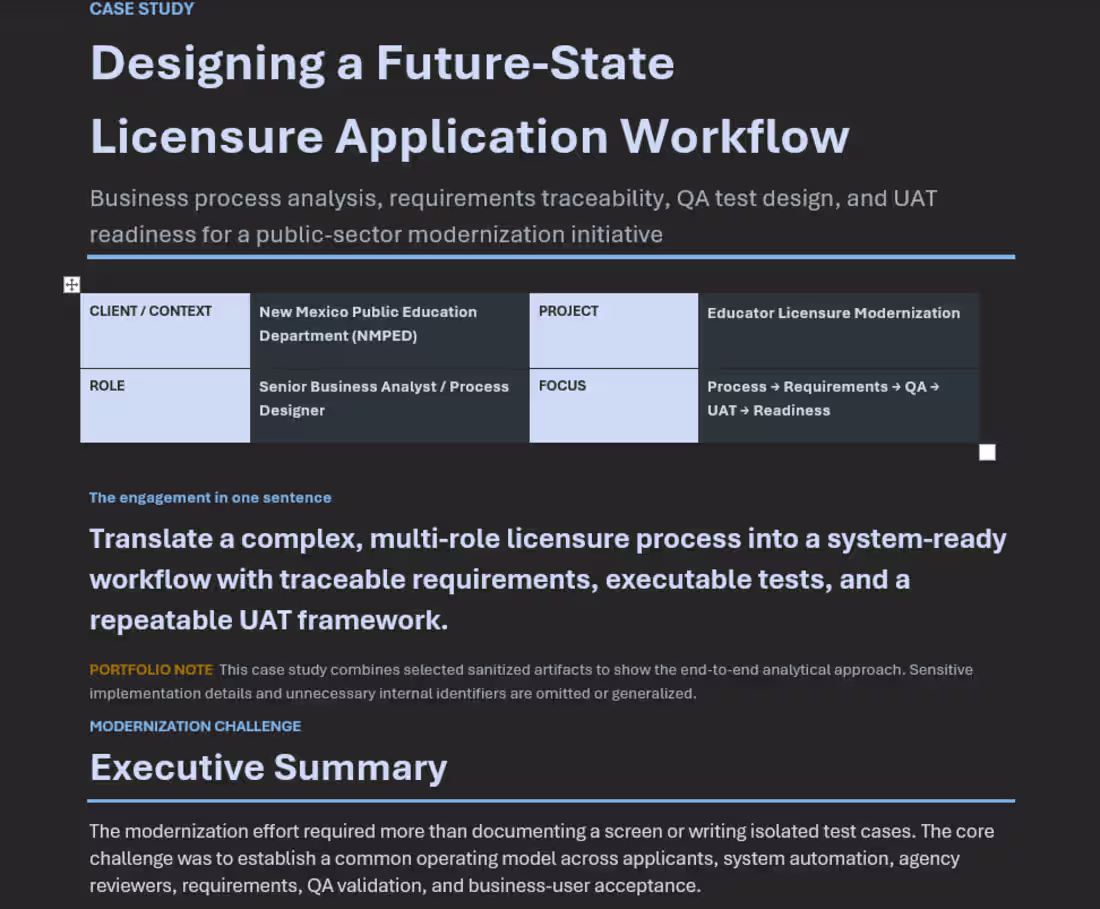Click the title line 'Licensure Application Workflow'
The image size is (1100, 909).
click(x=469, y=136)
